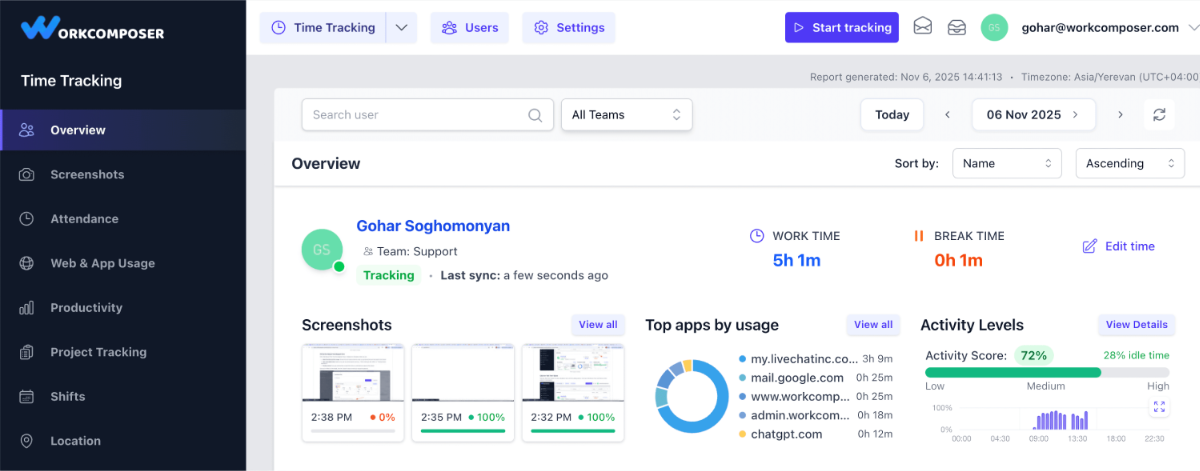Open Overview in the sidebar
This screenshot has width=1200, height=471.
point(123,130)
